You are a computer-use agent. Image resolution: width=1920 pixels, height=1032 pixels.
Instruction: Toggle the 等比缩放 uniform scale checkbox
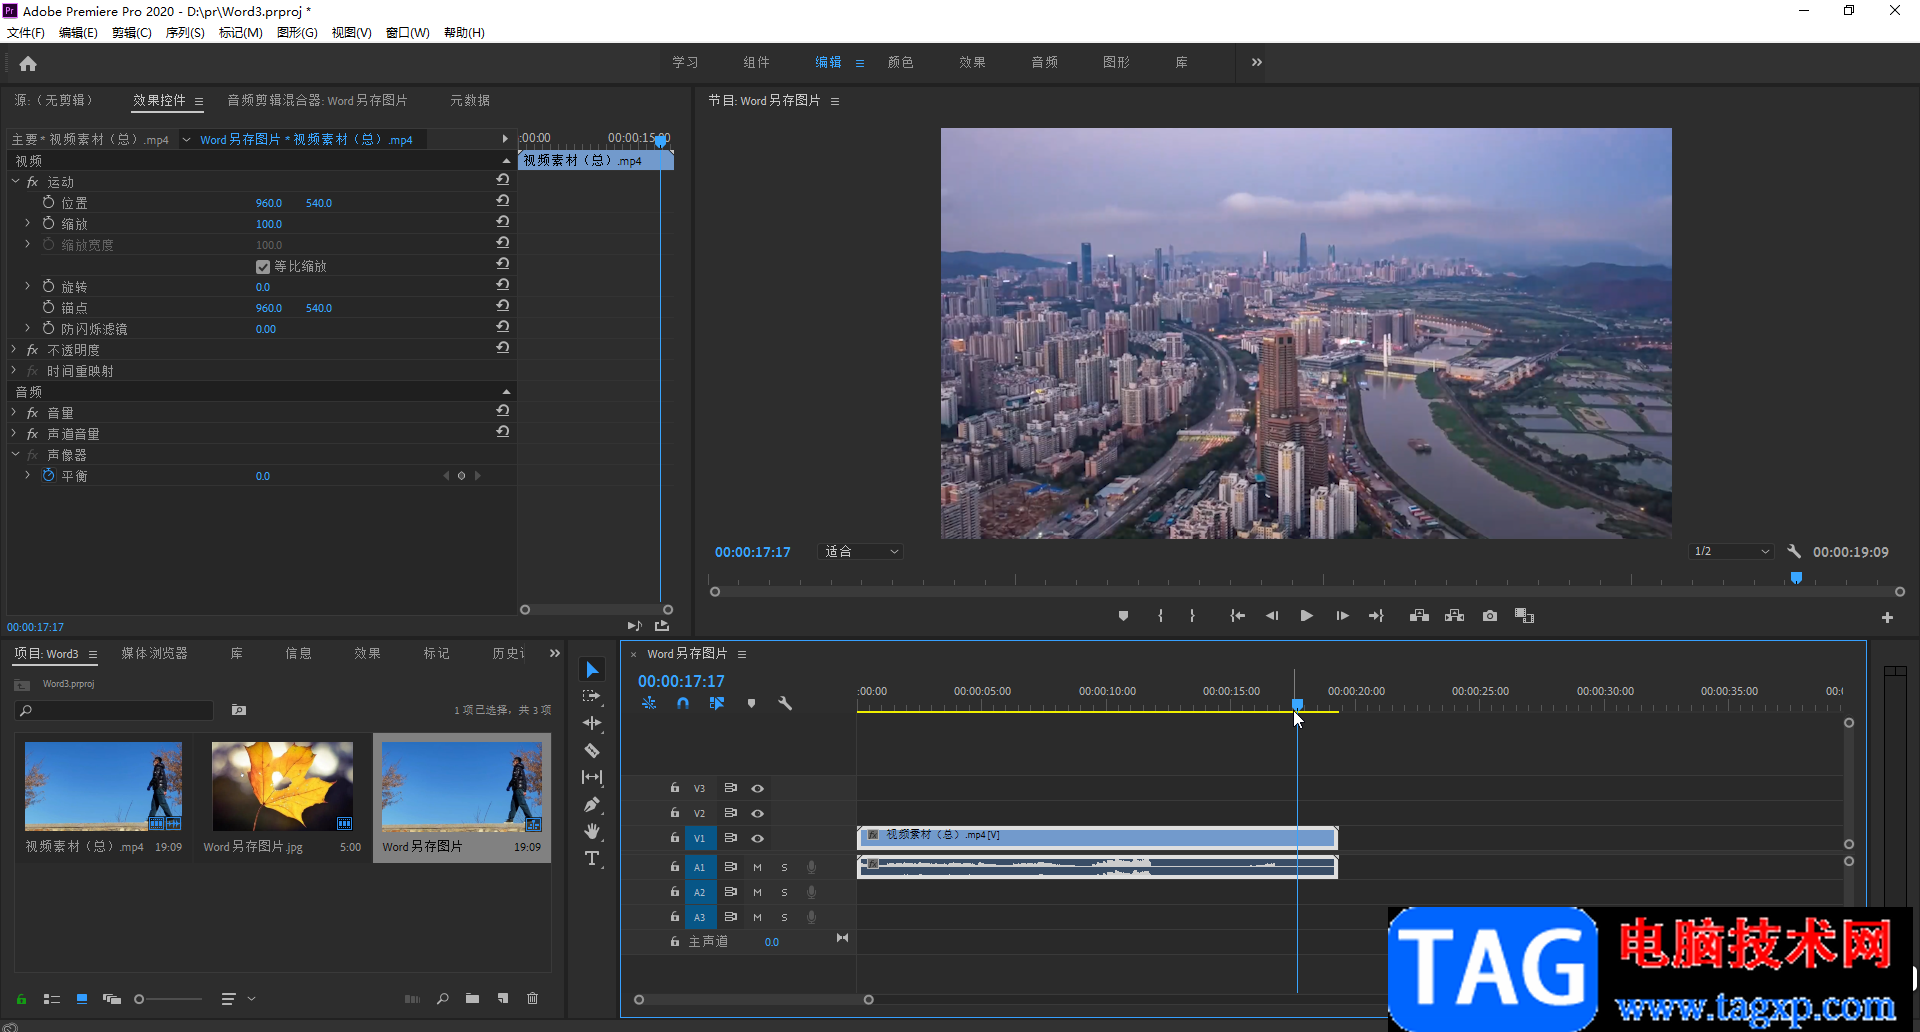(263, 267)
